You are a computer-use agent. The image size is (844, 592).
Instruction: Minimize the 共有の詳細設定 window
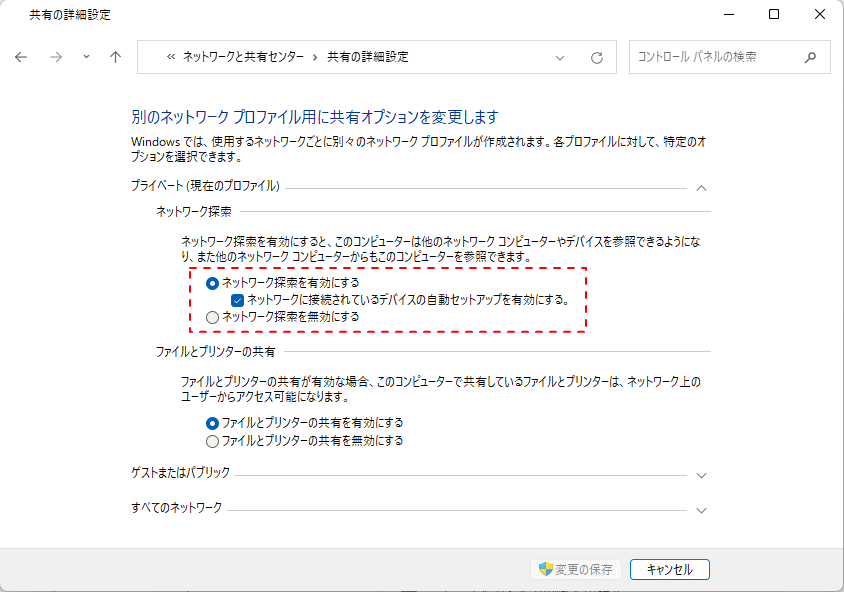[729, 15]
